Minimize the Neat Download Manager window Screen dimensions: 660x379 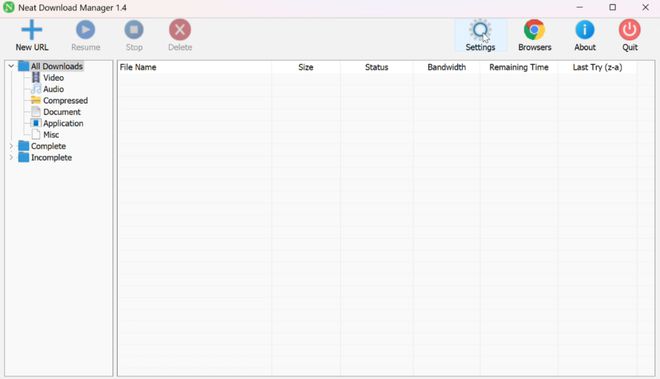coord(580,7)
